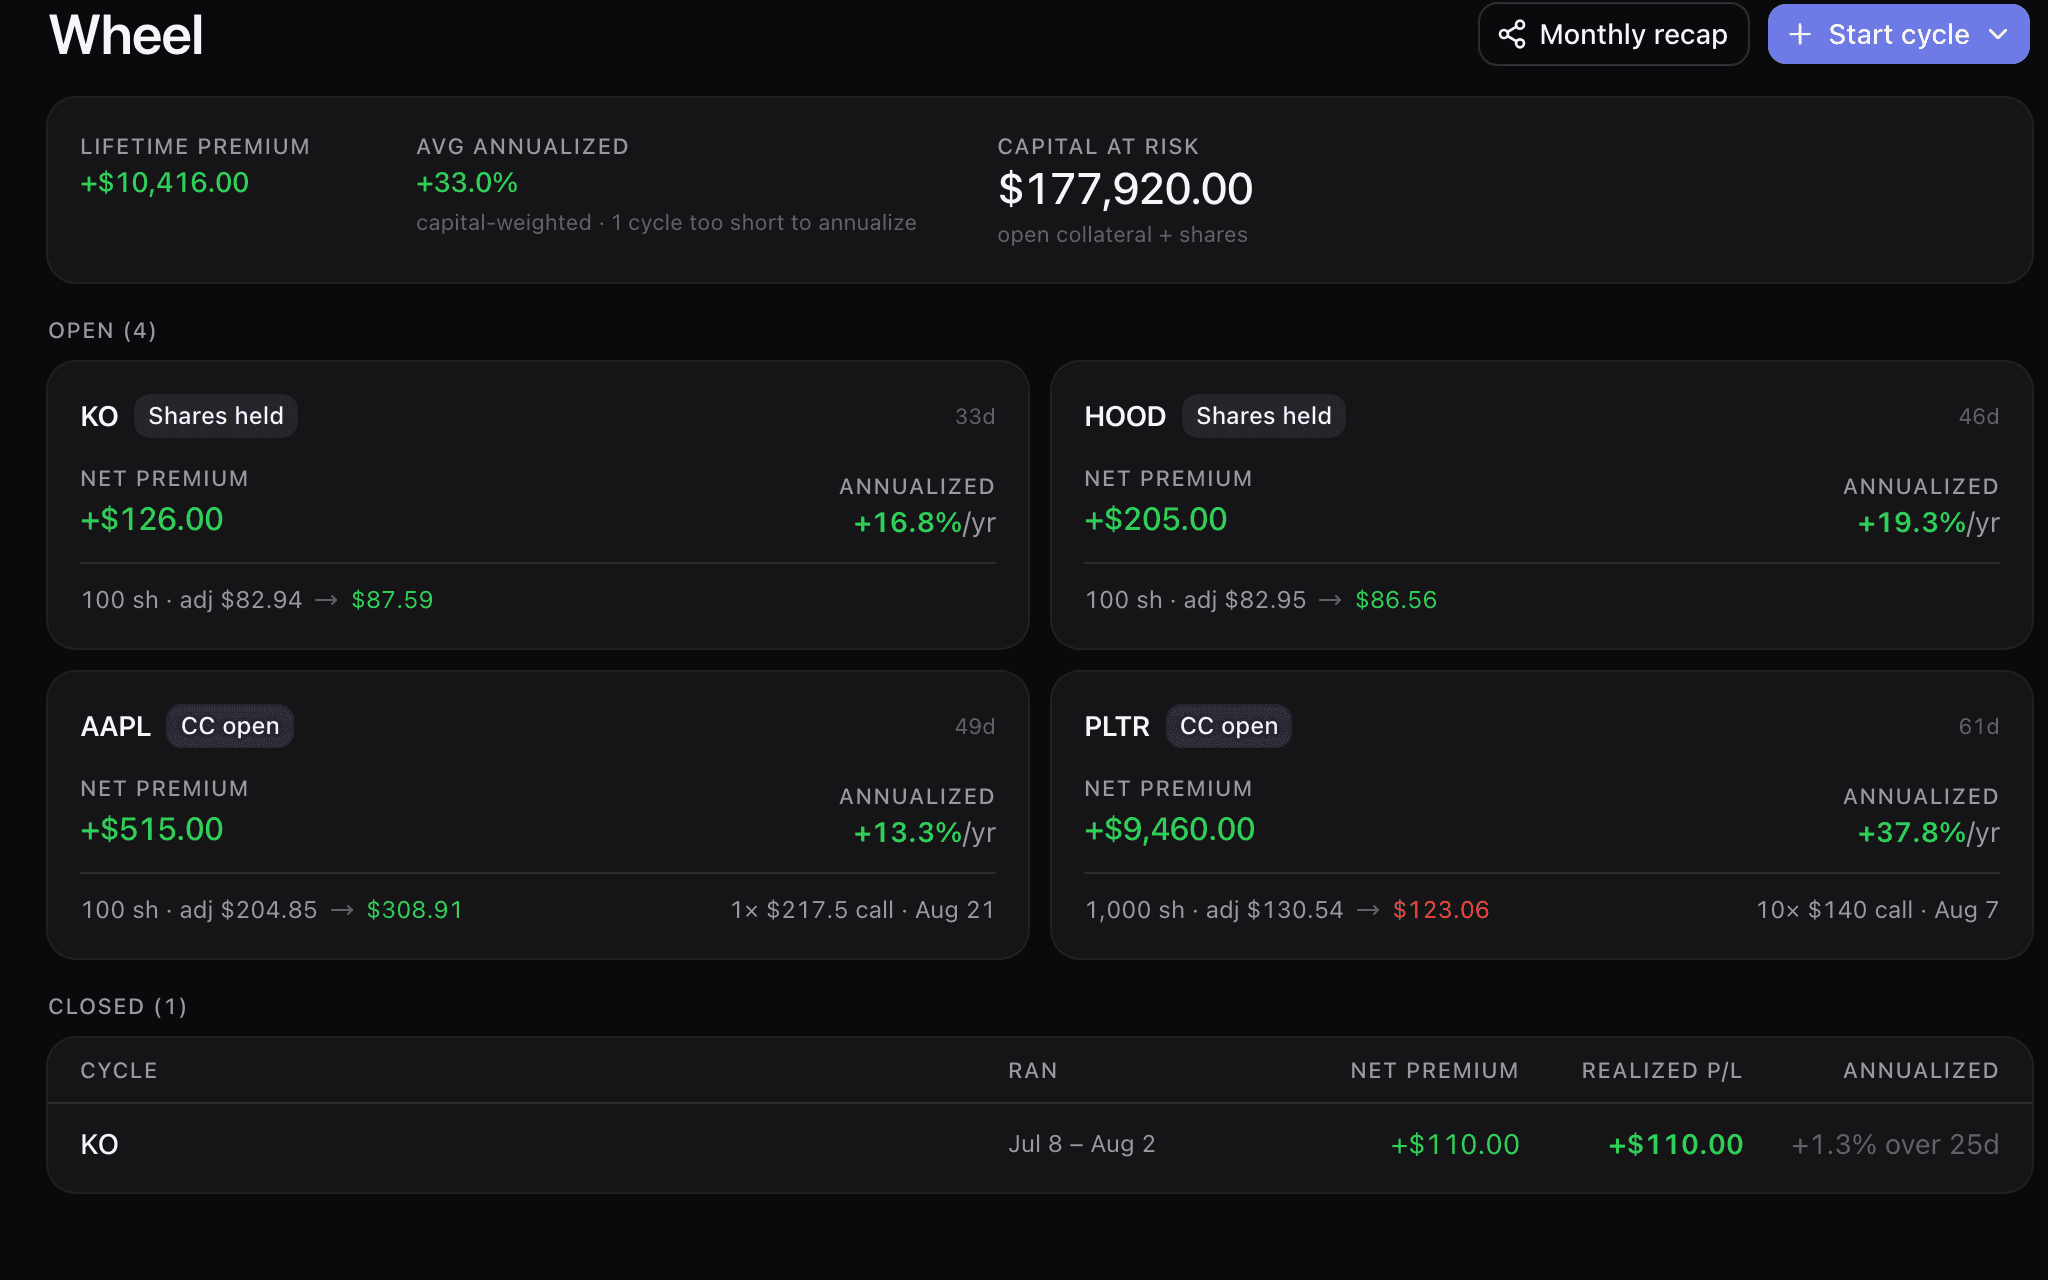
Task: Select the avg annualized +33.0% value
Action: pos(467,183)
